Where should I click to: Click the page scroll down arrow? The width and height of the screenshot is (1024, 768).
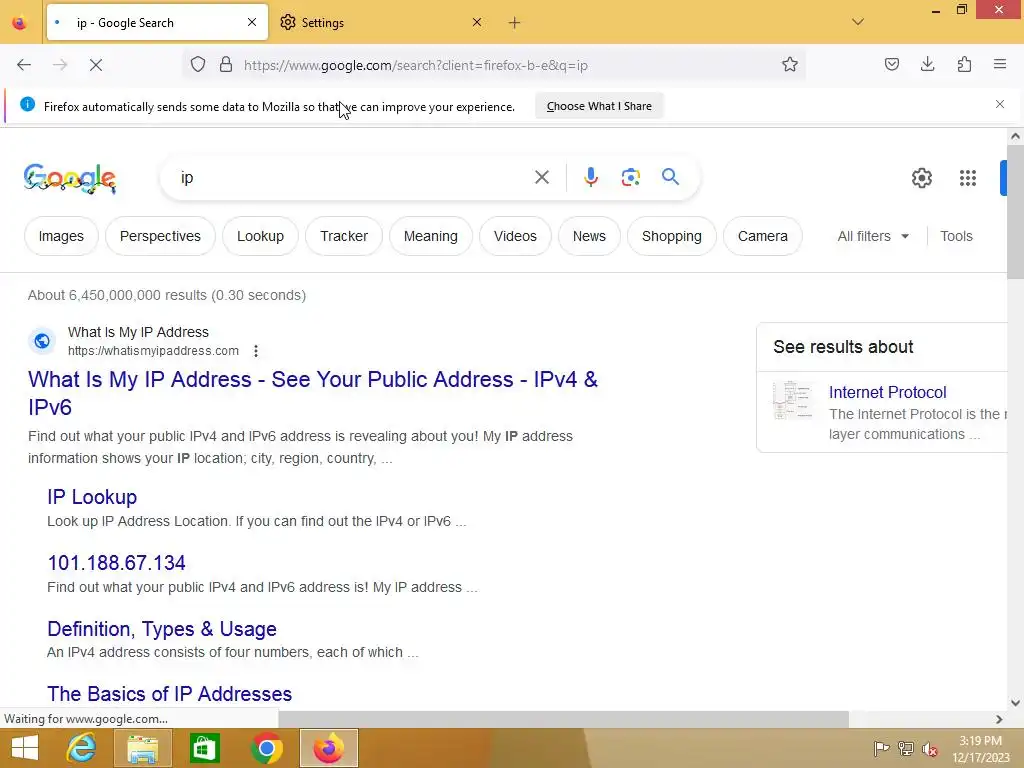[x=1015, y=703]
